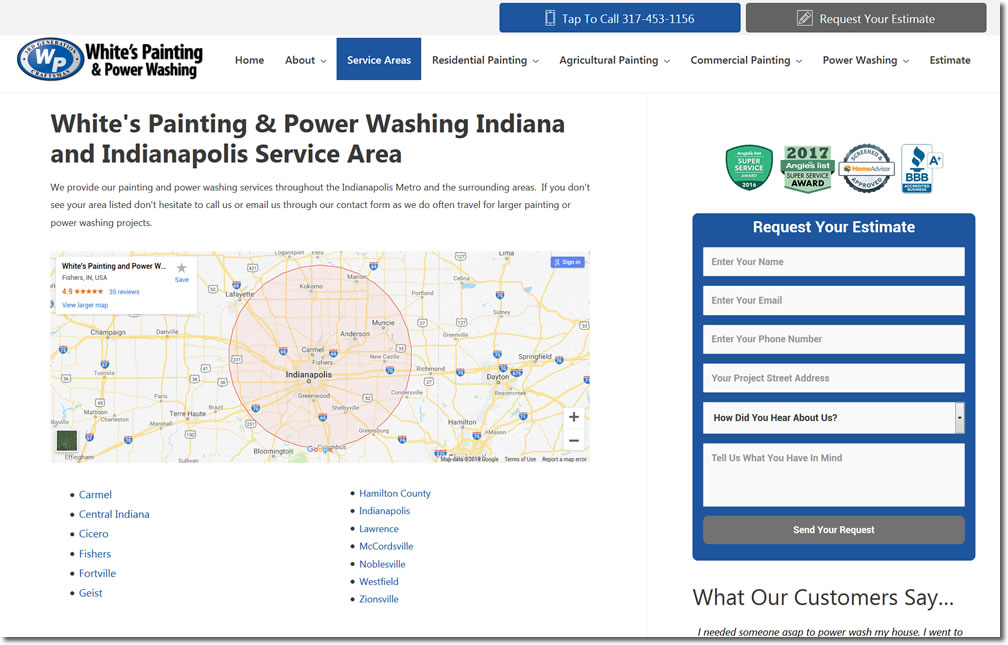The width and height of the screenshot is (1008, 645).
Task: Open the Westfield link
Action: click(379, 581)
